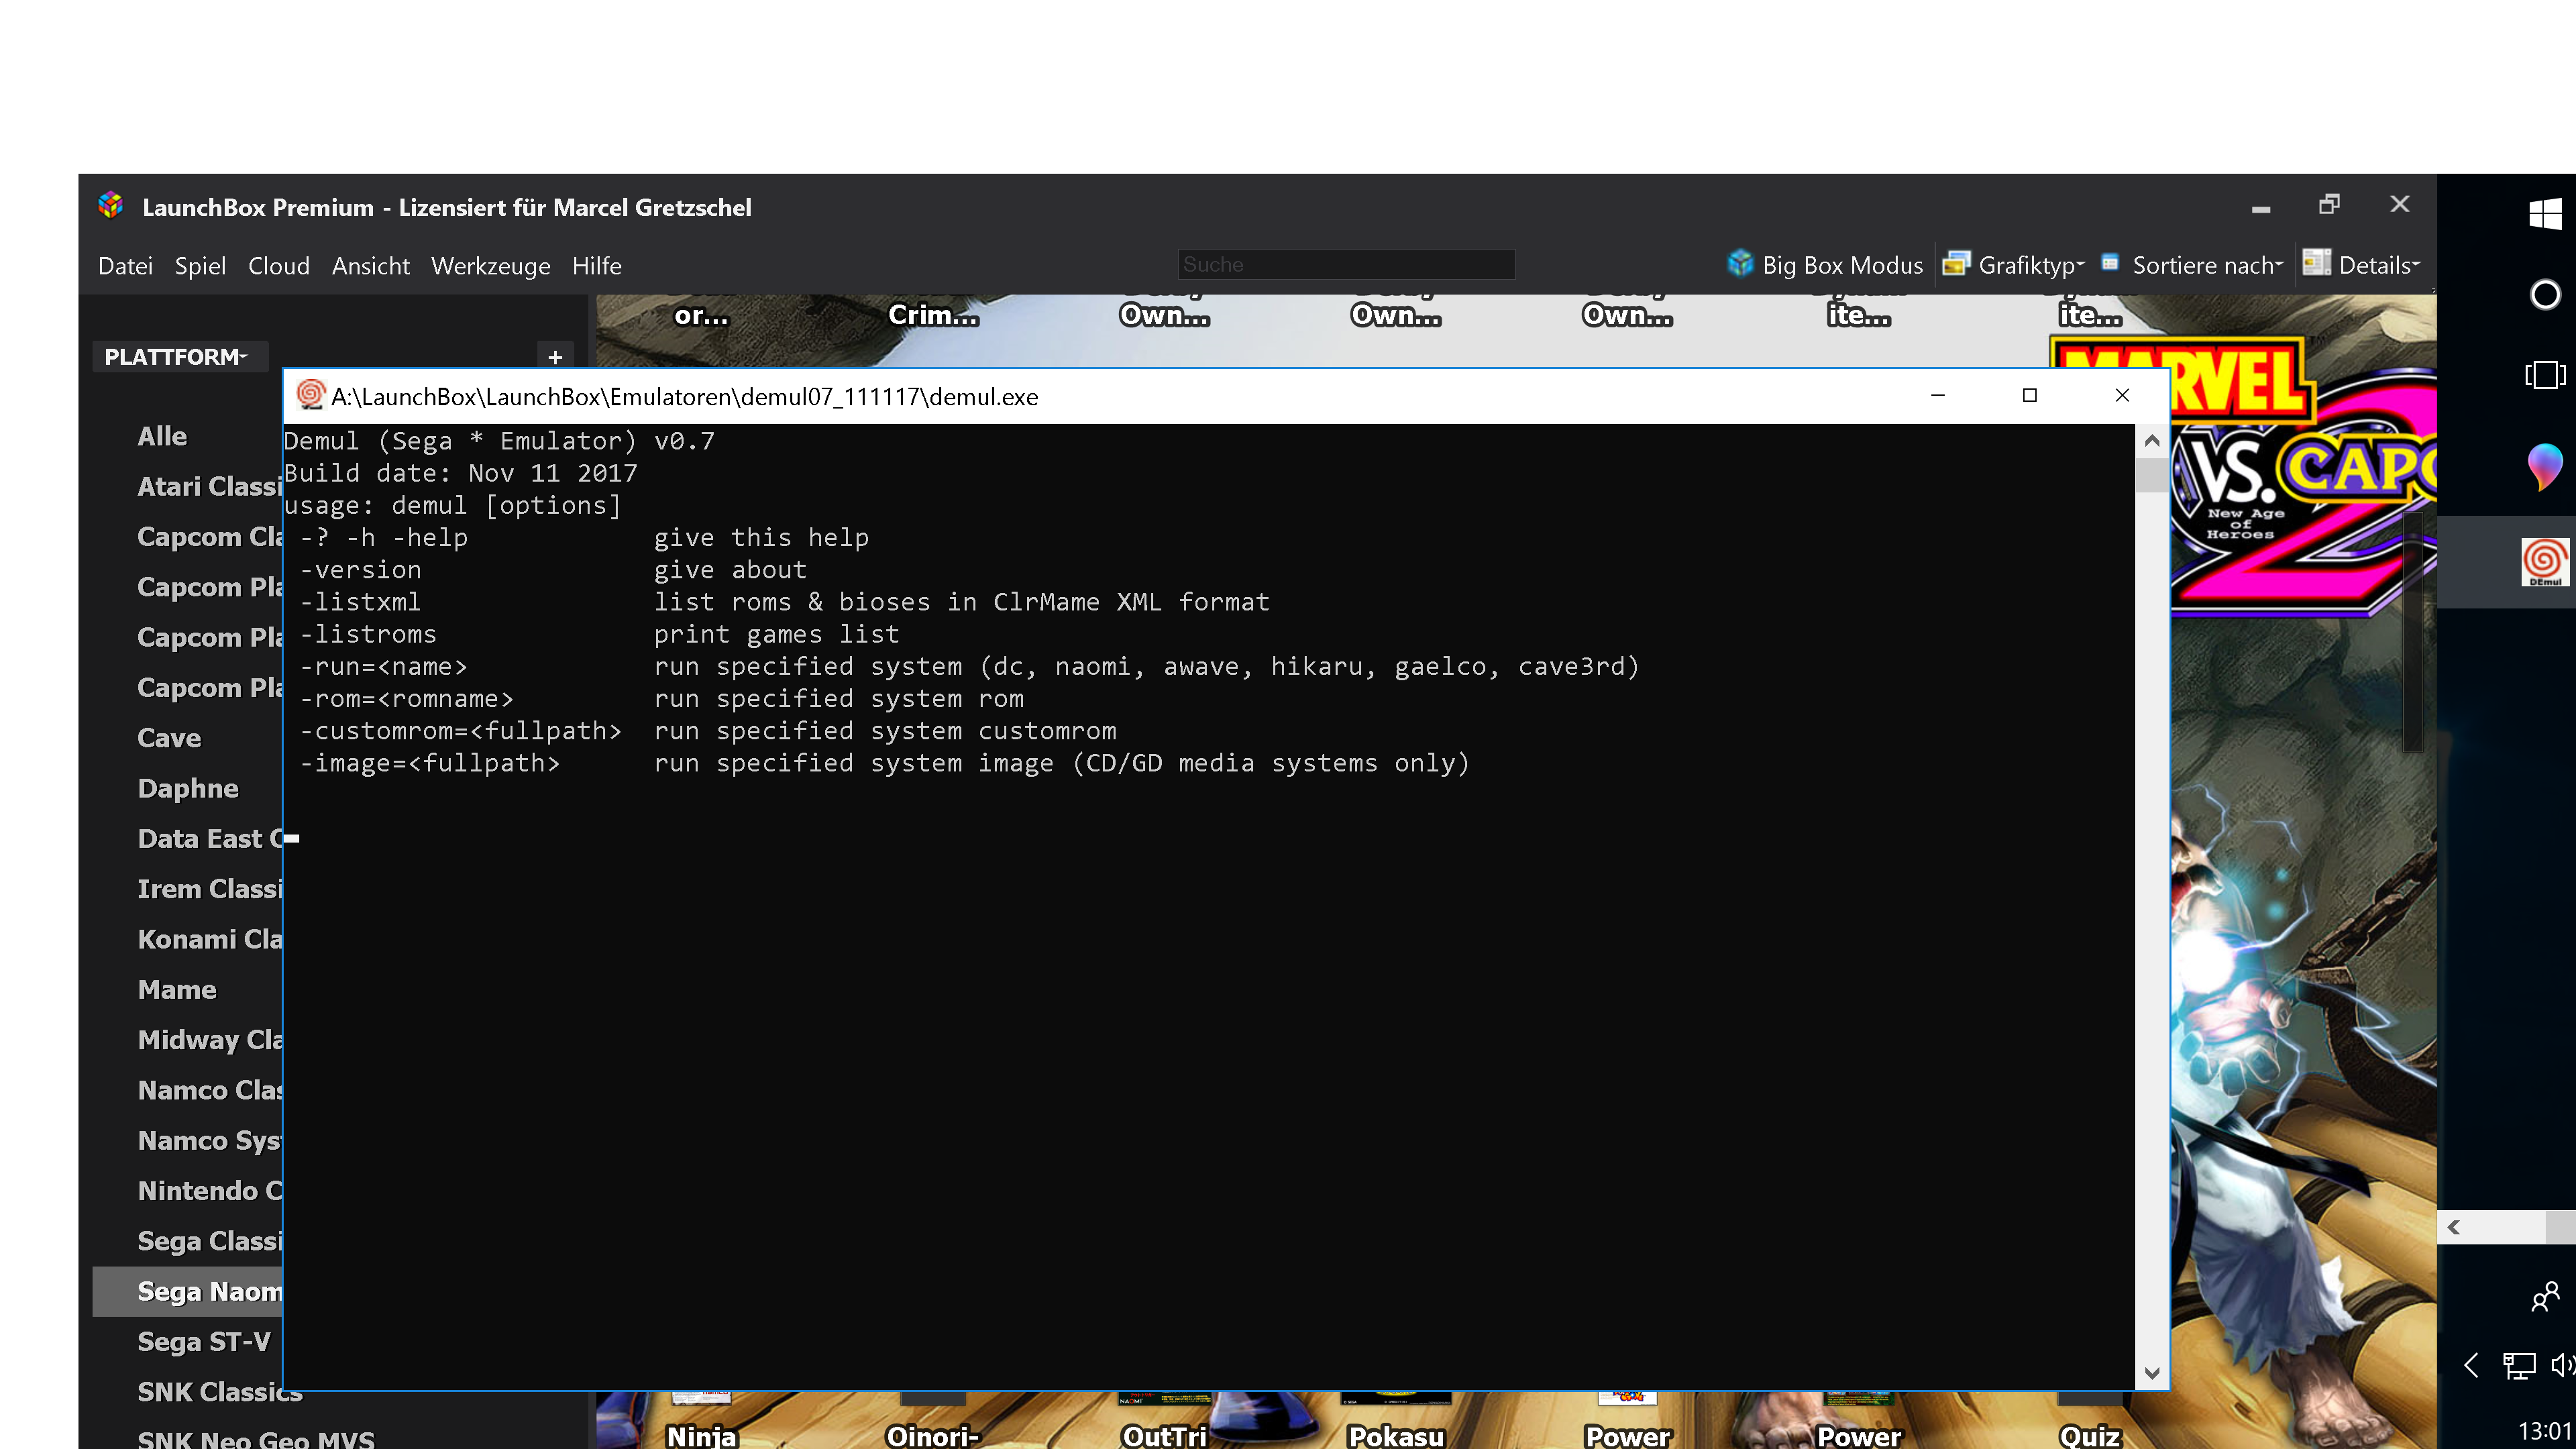Select the Namco Classics platform

[x=210, y=1091]
